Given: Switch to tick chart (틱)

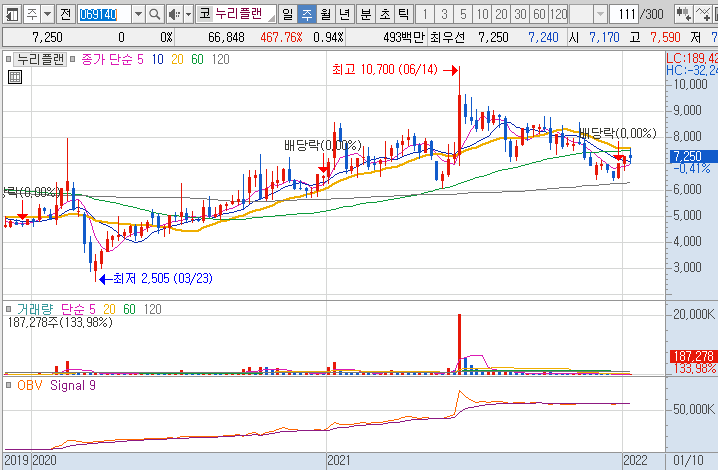Looking at the screenshot, I should click(403, 15).
